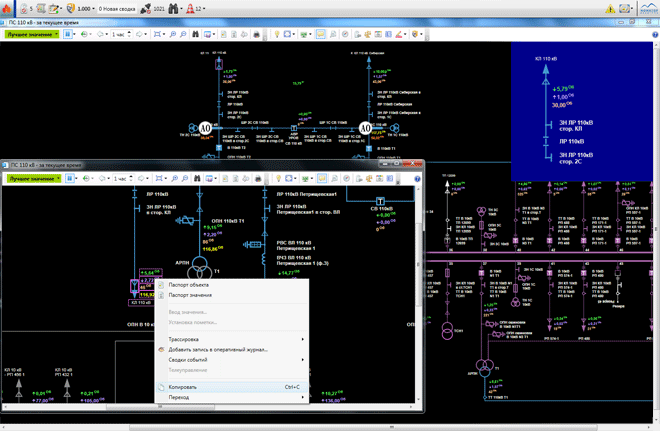Open dropdown next to 1.000 in top bar
This screenshot has width=660, height=431.
(93, 8)
